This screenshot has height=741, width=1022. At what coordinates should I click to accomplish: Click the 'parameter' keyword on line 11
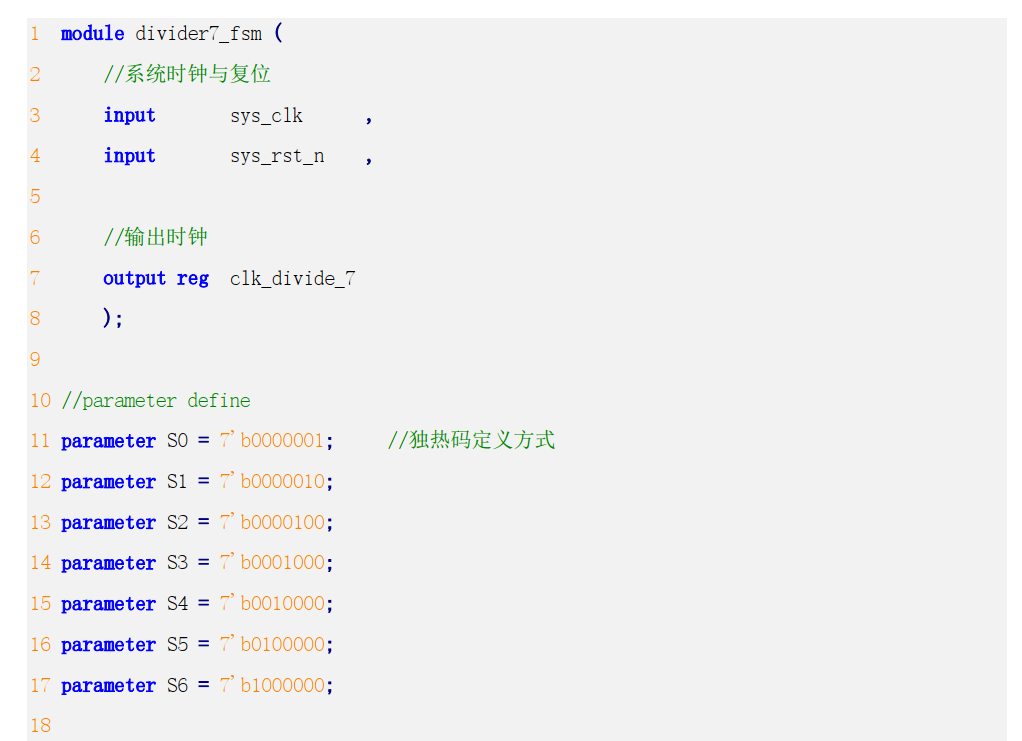click(x=108, y=442)
